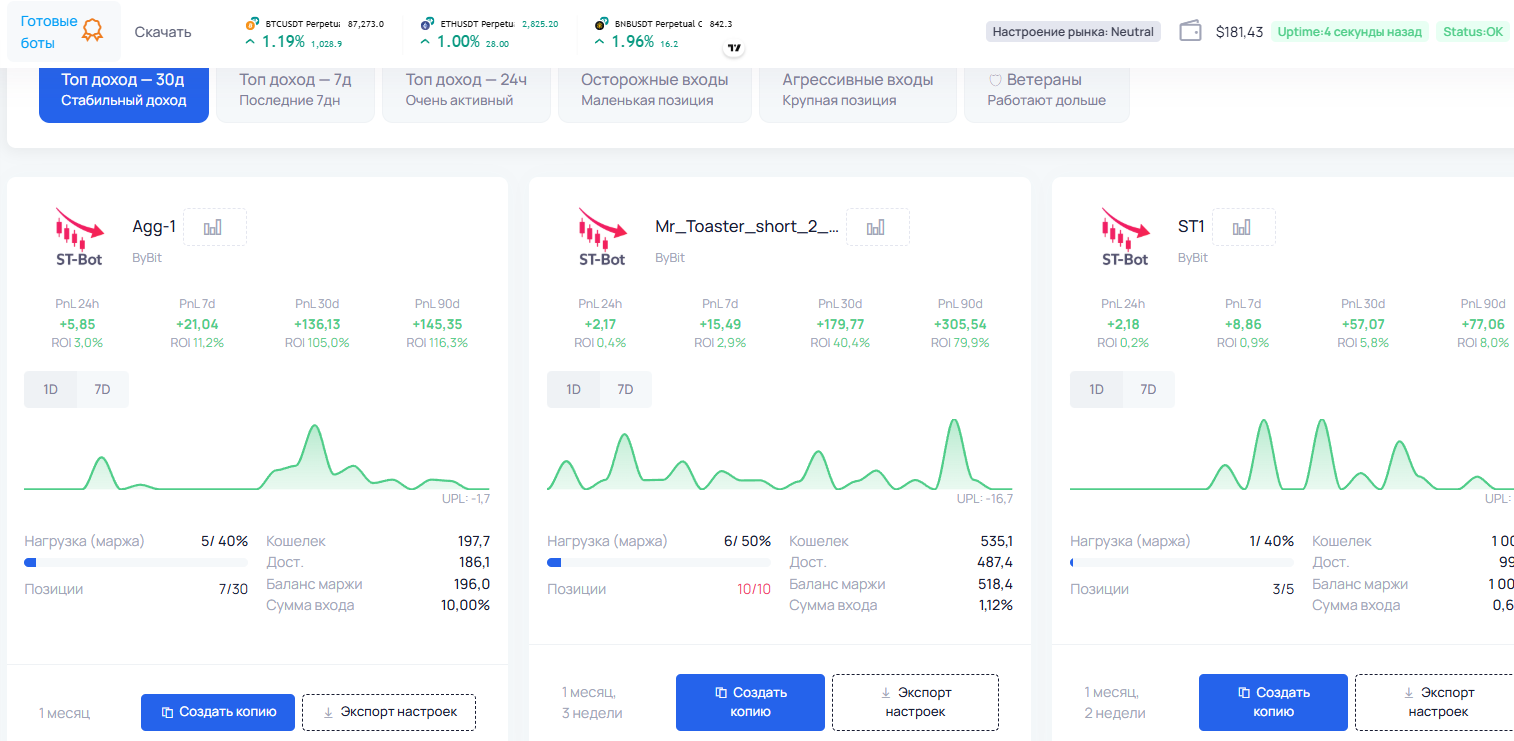Switch the Agg-1 chart to 7D
1514x741 pixels.
click(102, 389)
